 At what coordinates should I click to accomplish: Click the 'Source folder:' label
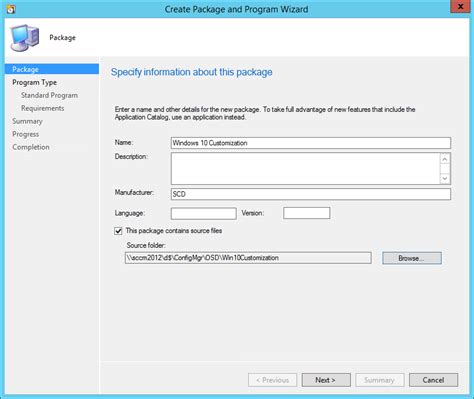[146, 245]
